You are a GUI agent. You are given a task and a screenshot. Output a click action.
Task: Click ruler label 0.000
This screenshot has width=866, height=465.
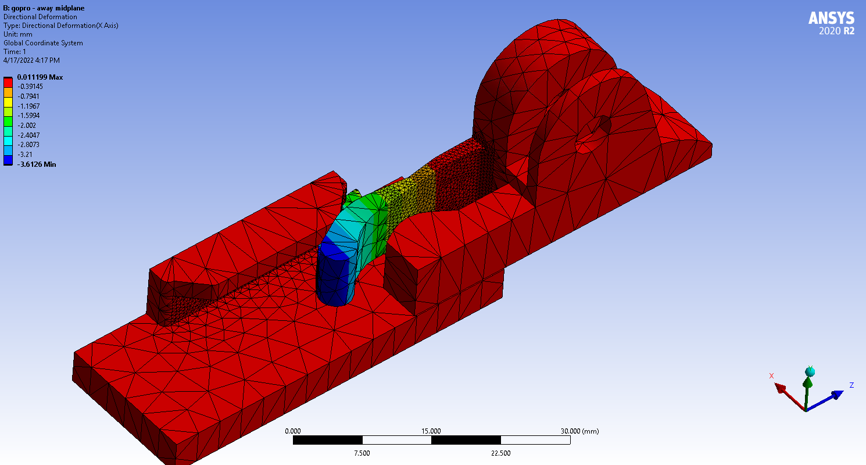293,431
